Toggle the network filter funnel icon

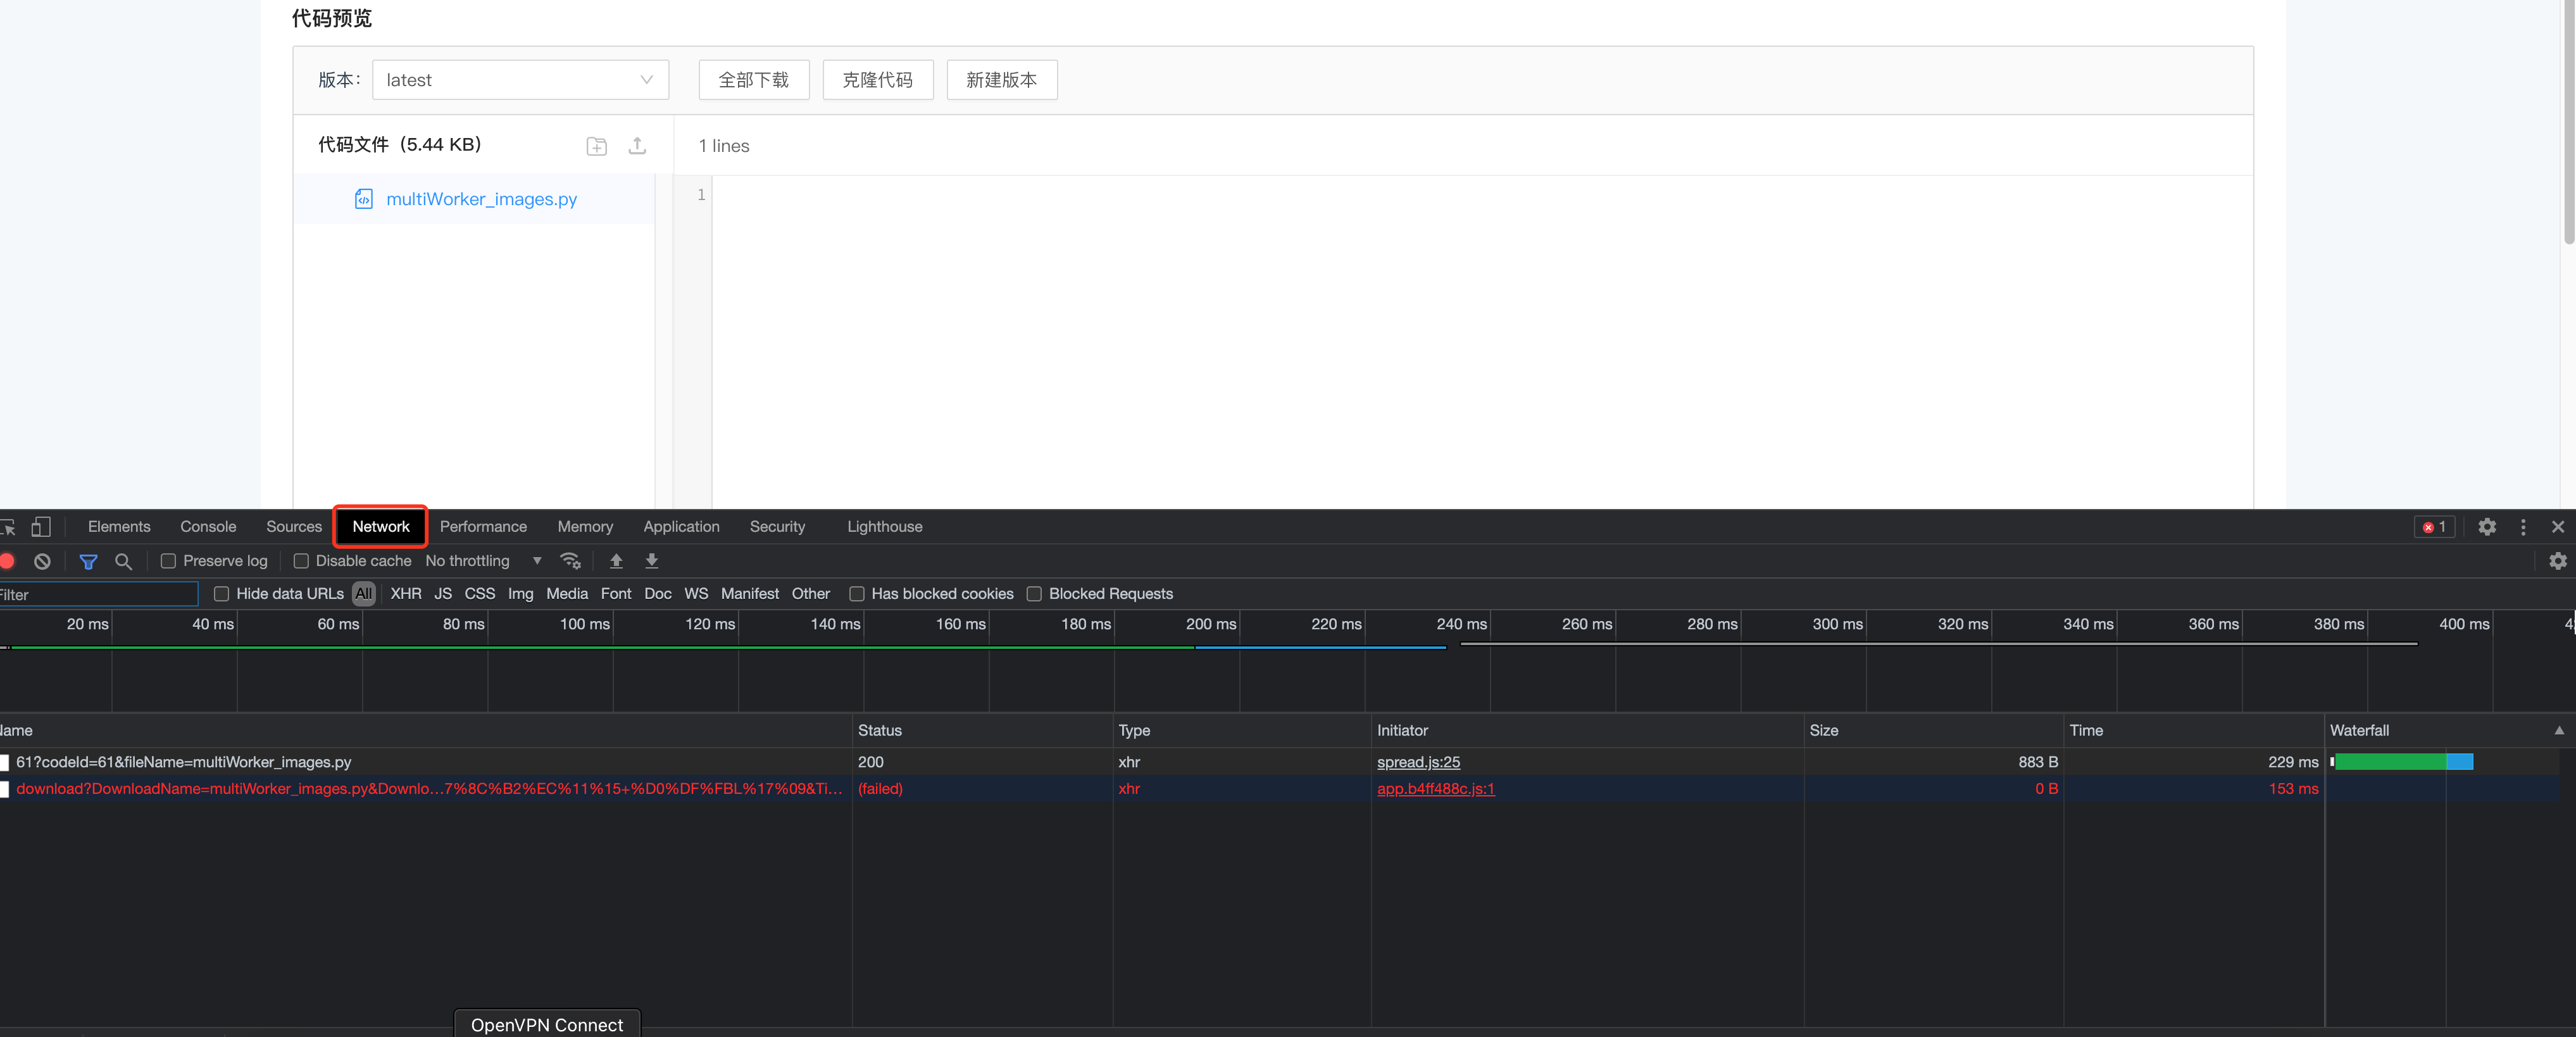click(x=88, y=561)
